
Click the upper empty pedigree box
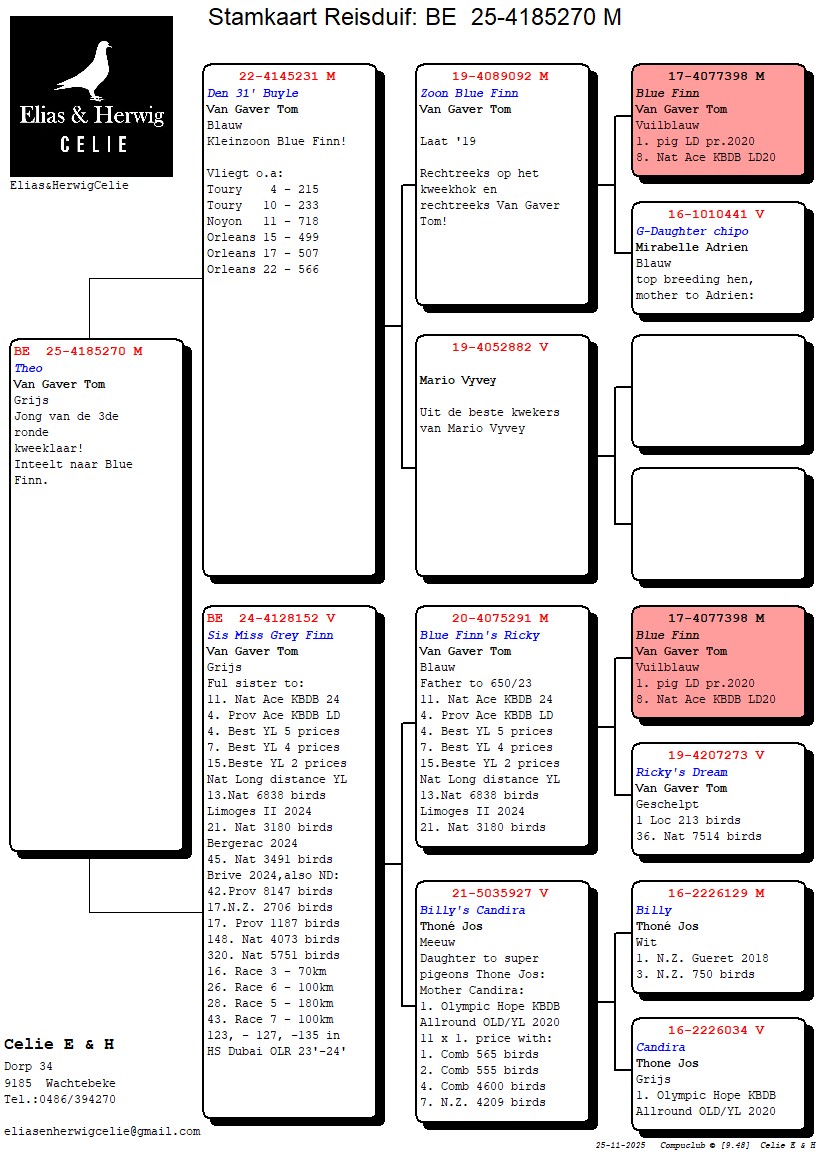718,390
